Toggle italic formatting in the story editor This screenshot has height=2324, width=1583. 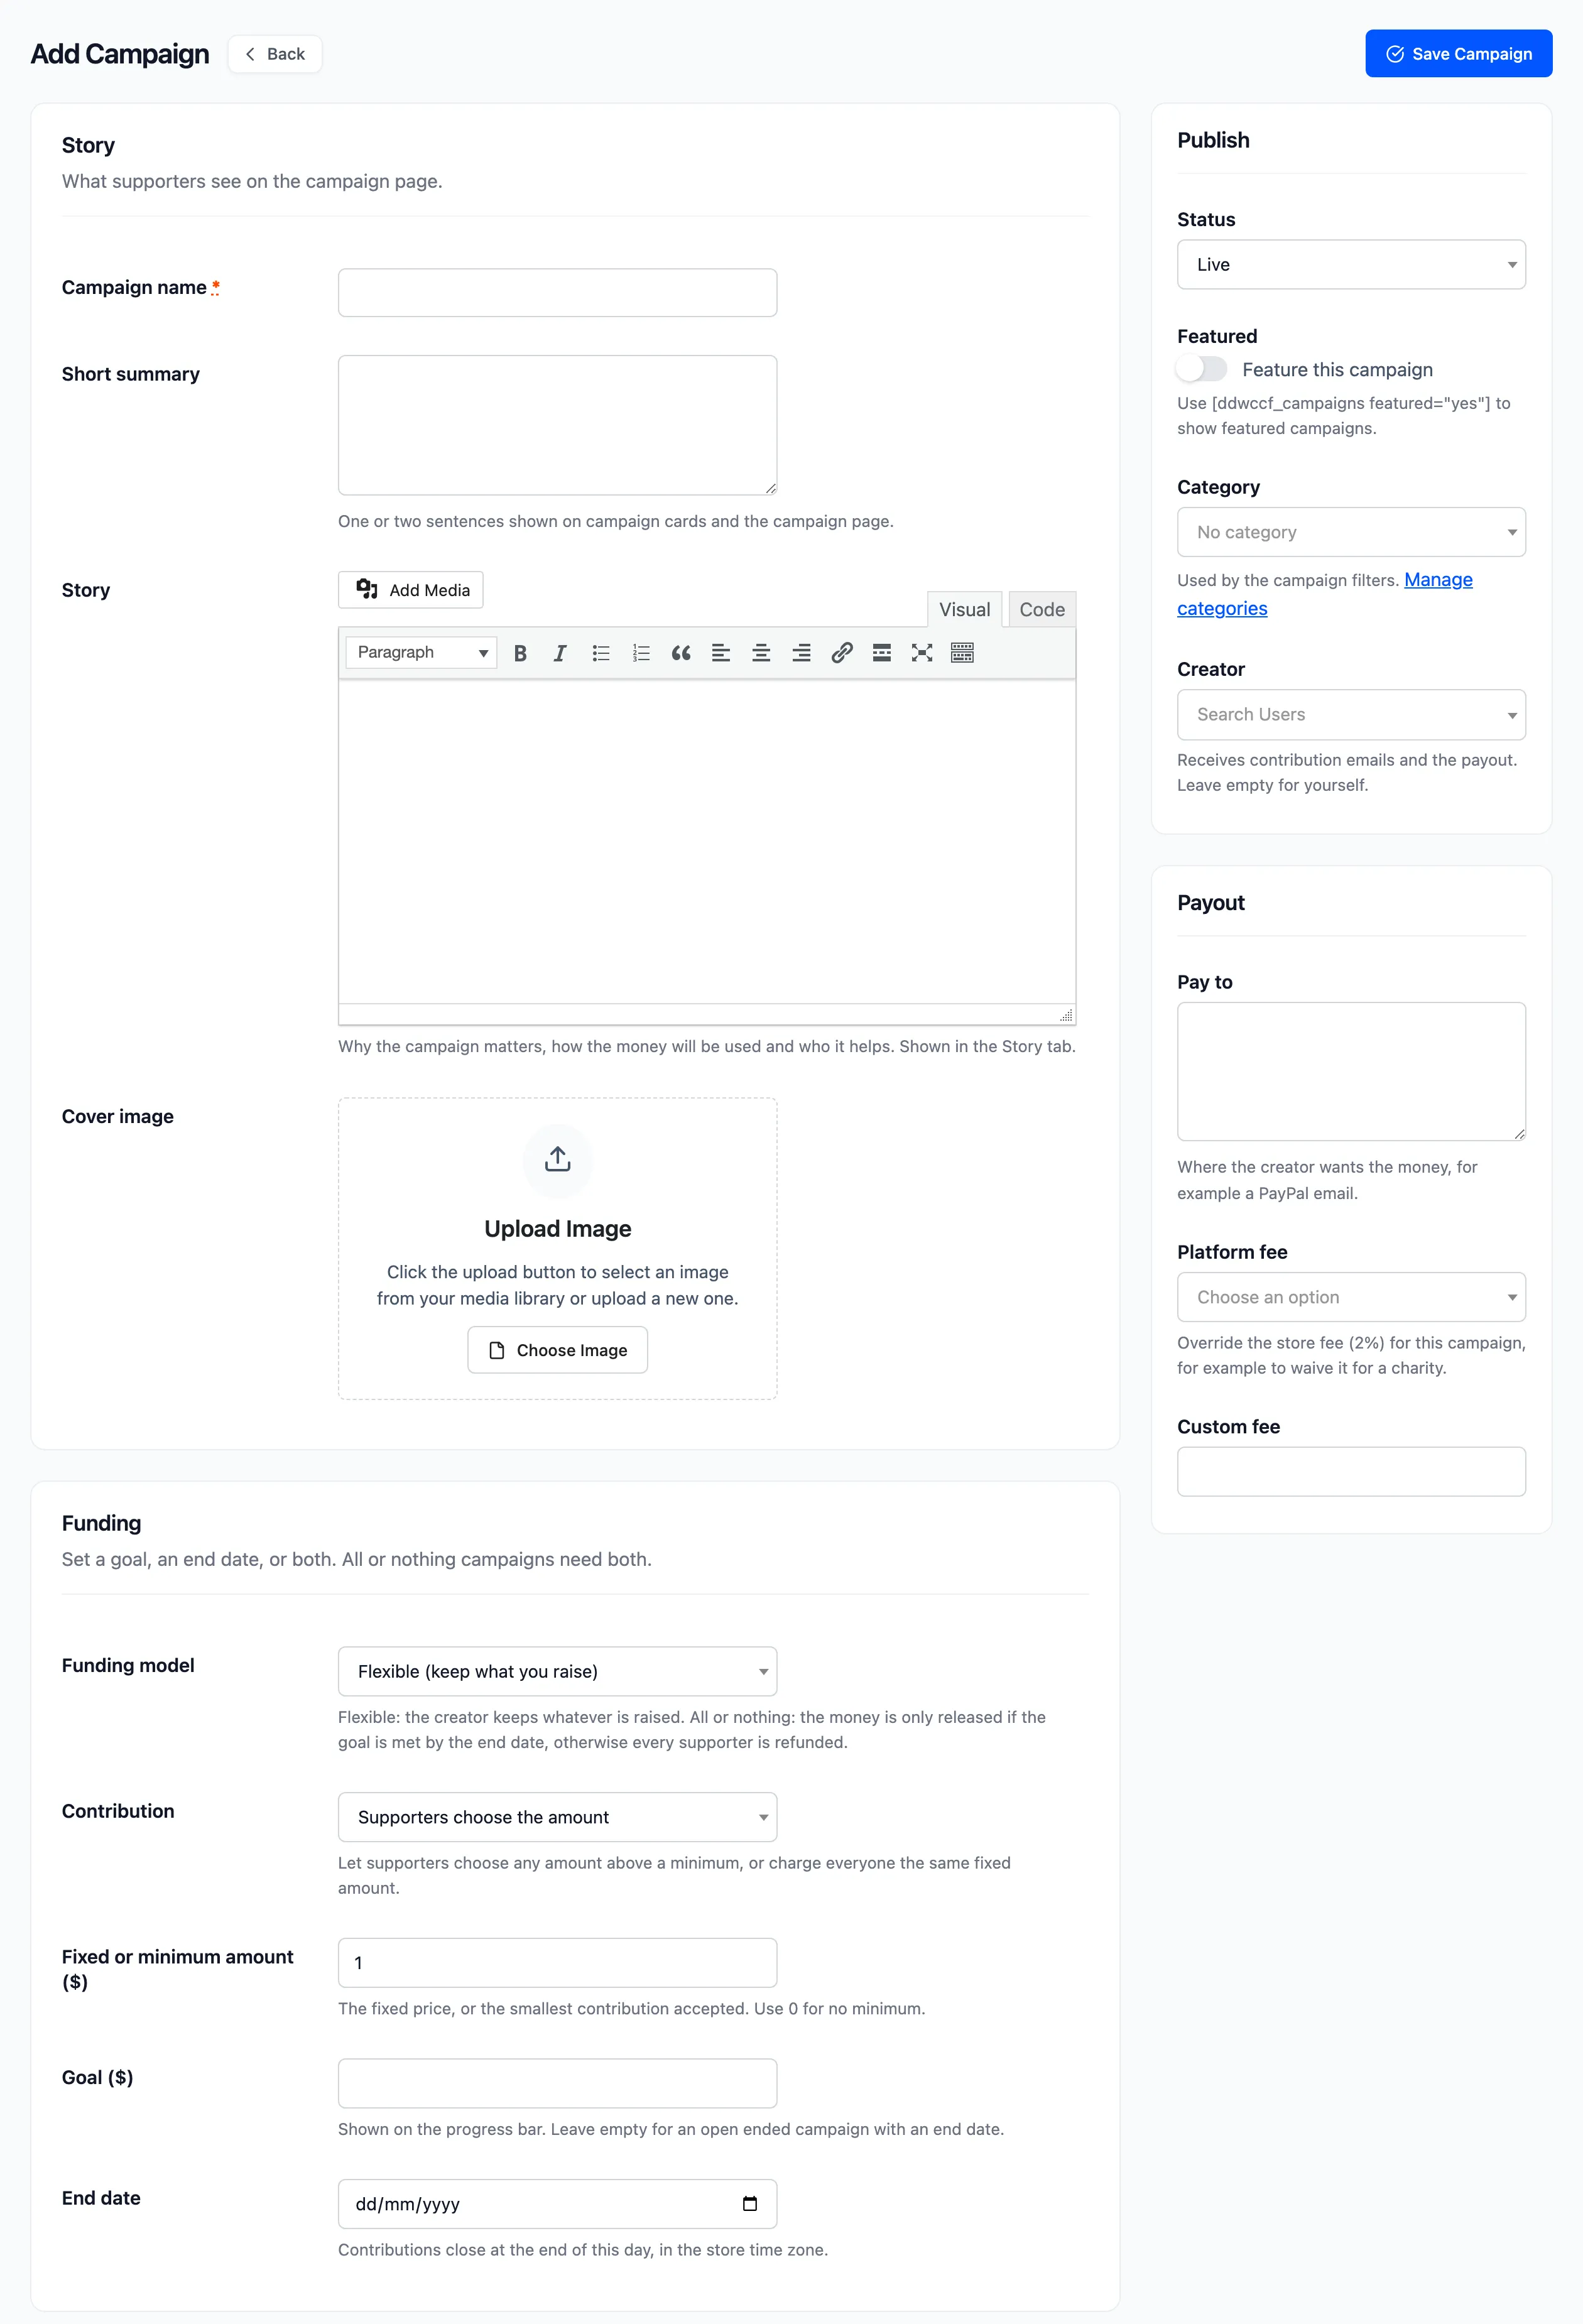(x=560, y=653)
